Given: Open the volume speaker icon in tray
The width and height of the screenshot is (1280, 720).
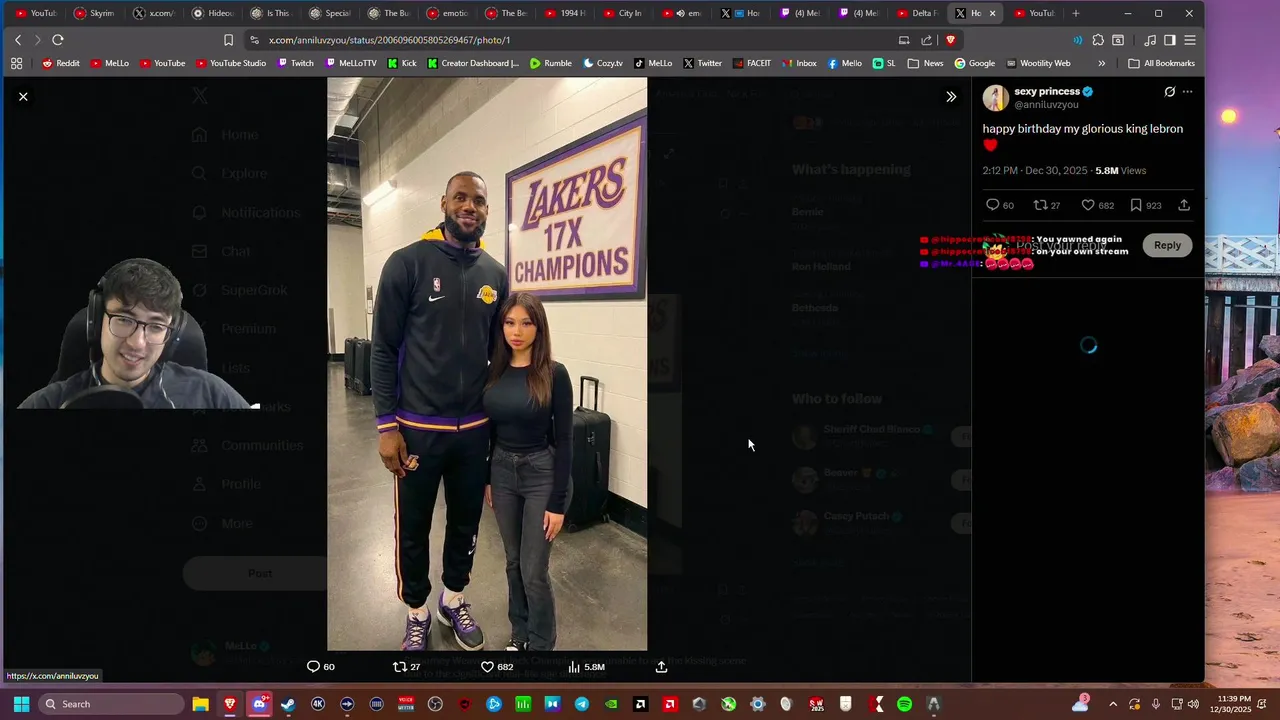Looking at the screenshot, I should 1193,704.
